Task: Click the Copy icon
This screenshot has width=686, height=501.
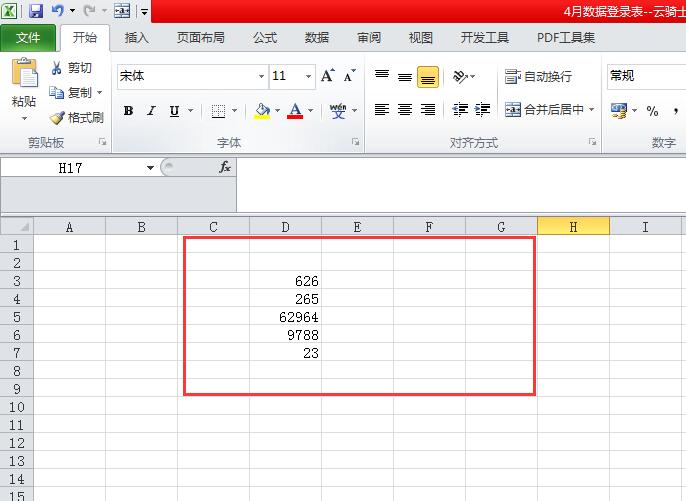Action: 56,92
